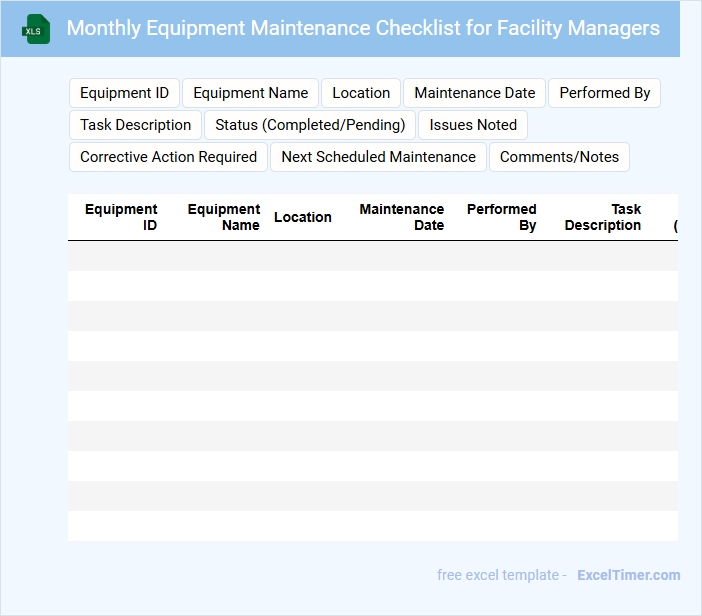
Task: Choose the Maintenance Date tag
Action: coord(474,93)
